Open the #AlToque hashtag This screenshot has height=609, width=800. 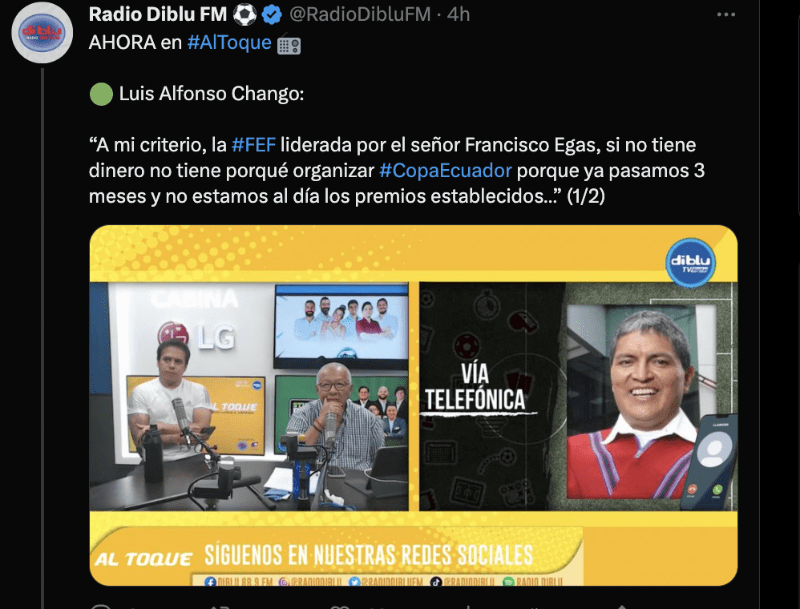tap(229, 42)
